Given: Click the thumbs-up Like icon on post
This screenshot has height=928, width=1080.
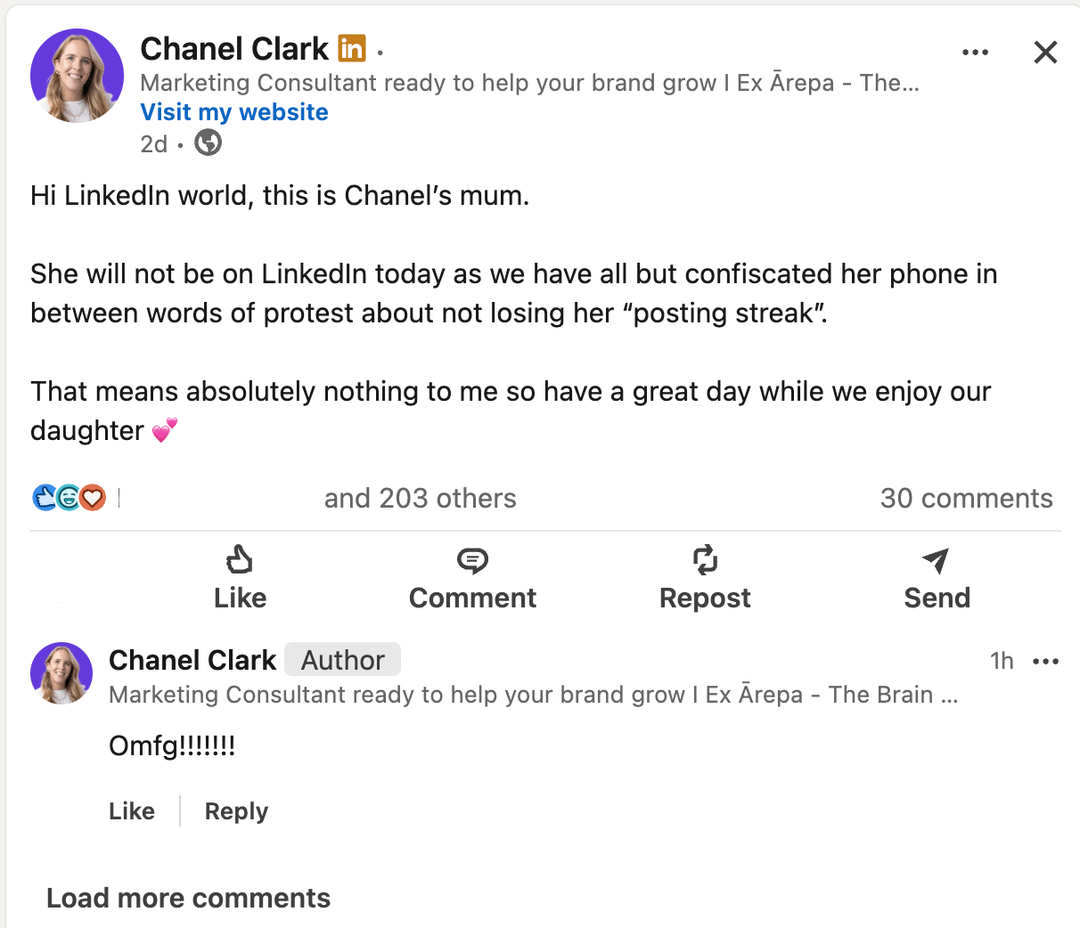Looking at the screenshot, I should [x=240, y=559].
